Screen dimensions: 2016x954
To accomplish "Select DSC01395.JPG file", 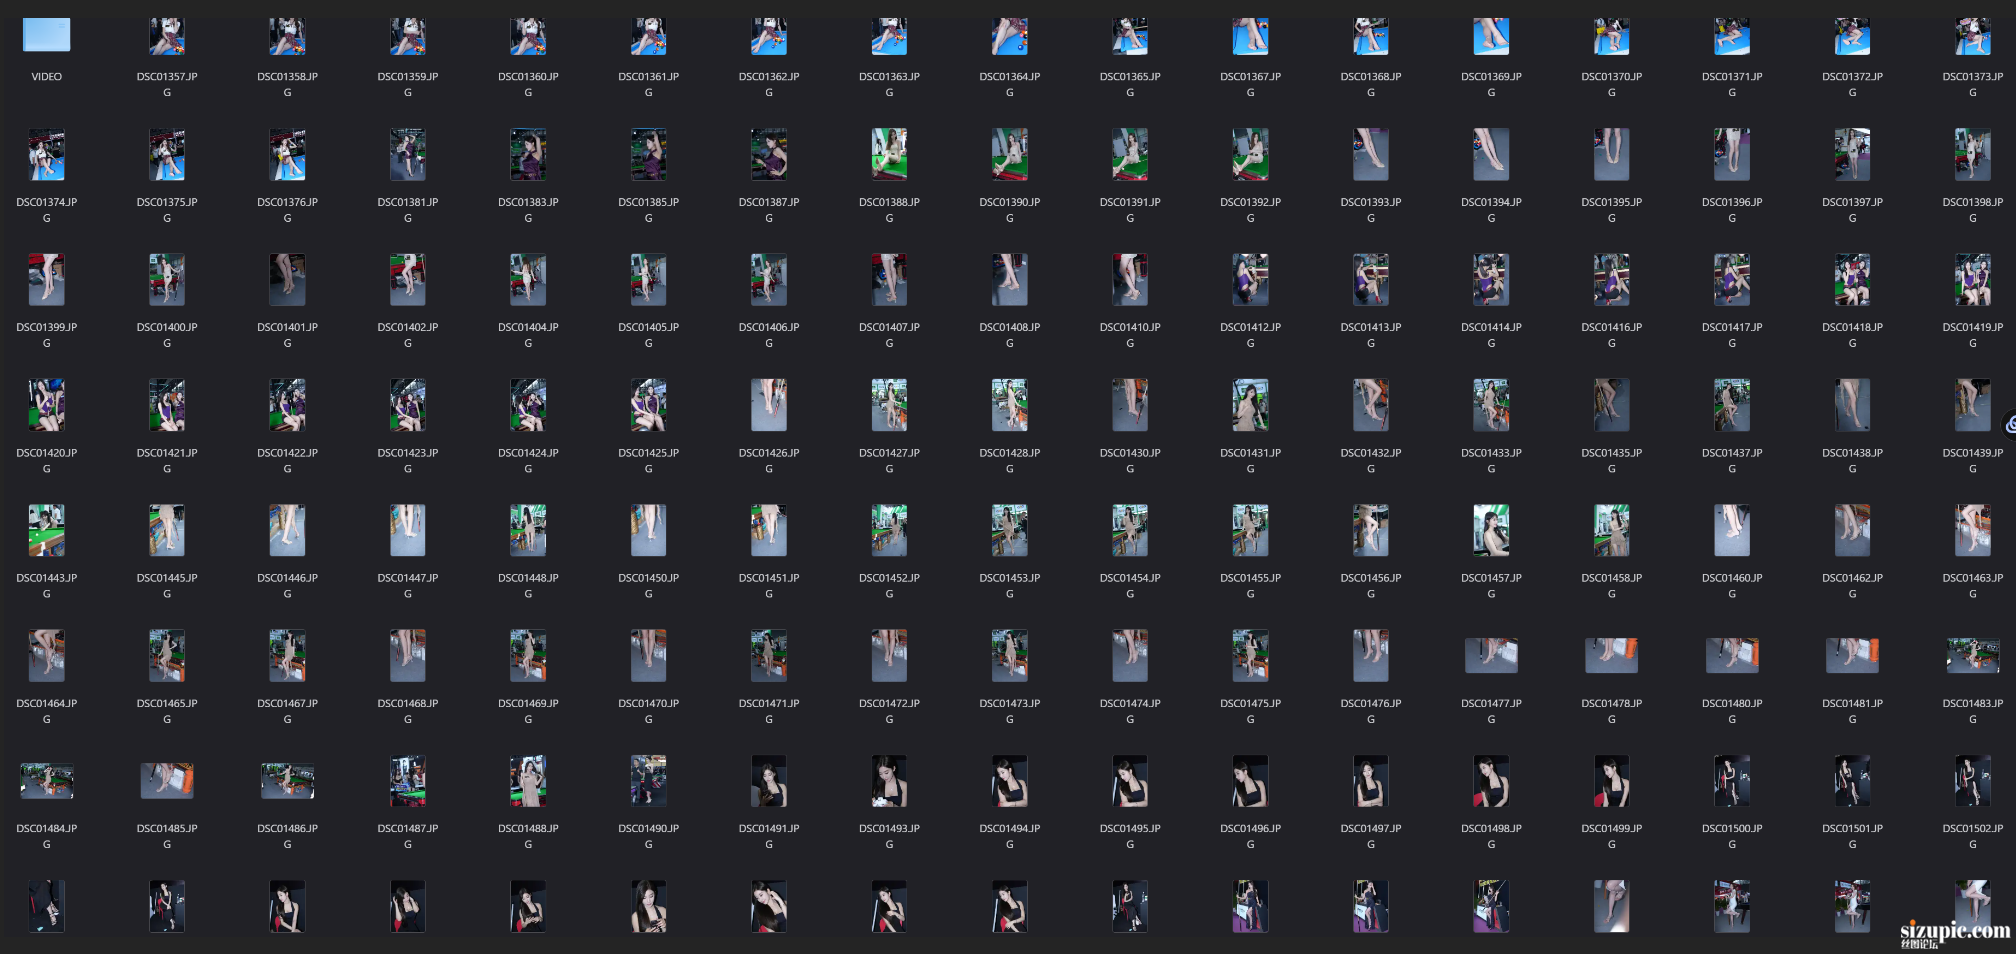I will (1612, 154).
